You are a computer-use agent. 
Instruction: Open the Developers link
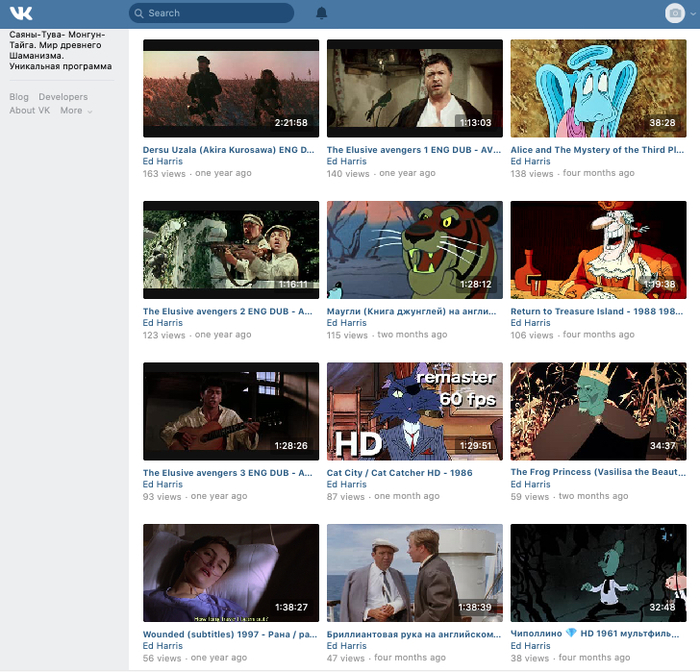(x=63, y=97)
